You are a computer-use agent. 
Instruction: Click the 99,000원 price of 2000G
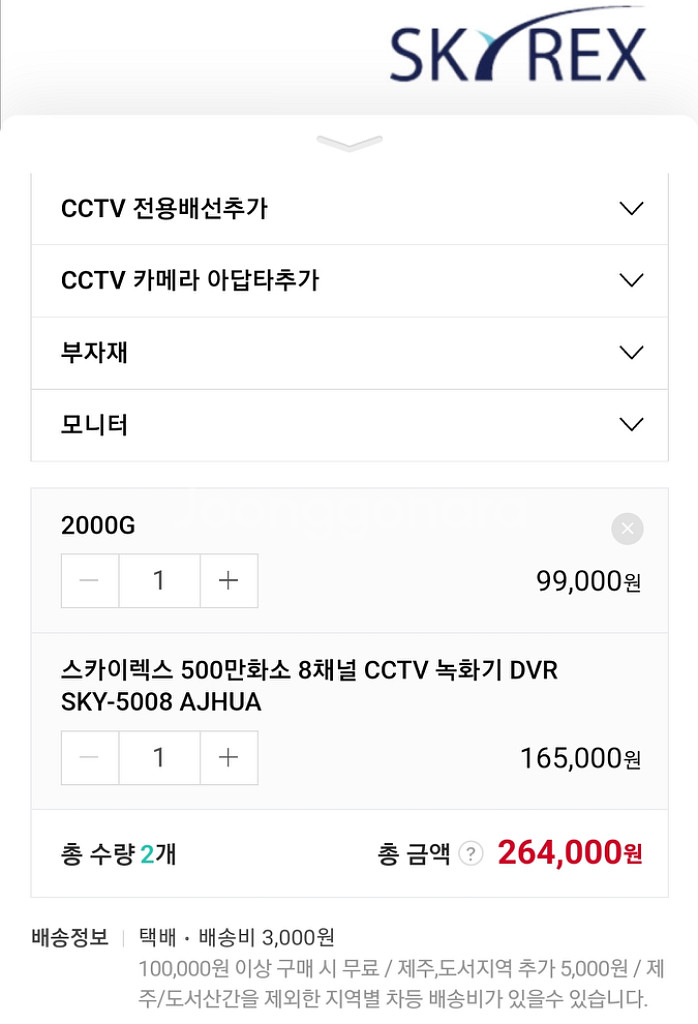click(588, 581)
